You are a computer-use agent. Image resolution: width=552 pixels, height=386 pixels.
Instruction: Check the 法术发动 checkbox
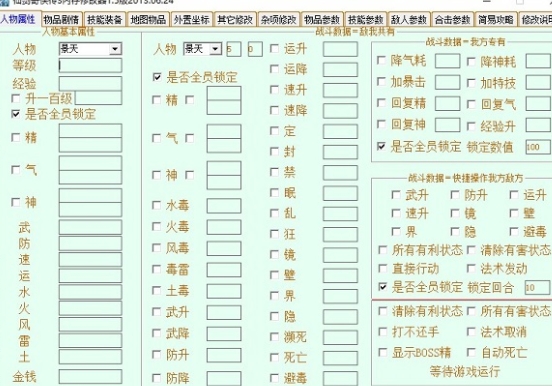coord(471,268)
